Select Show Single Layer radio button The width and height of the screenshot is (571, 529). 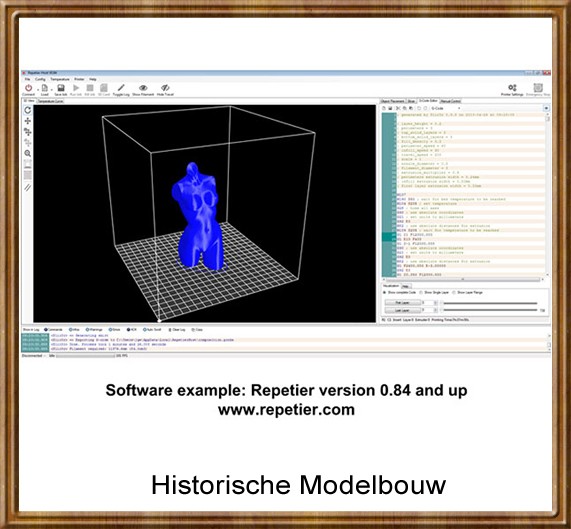421,292
